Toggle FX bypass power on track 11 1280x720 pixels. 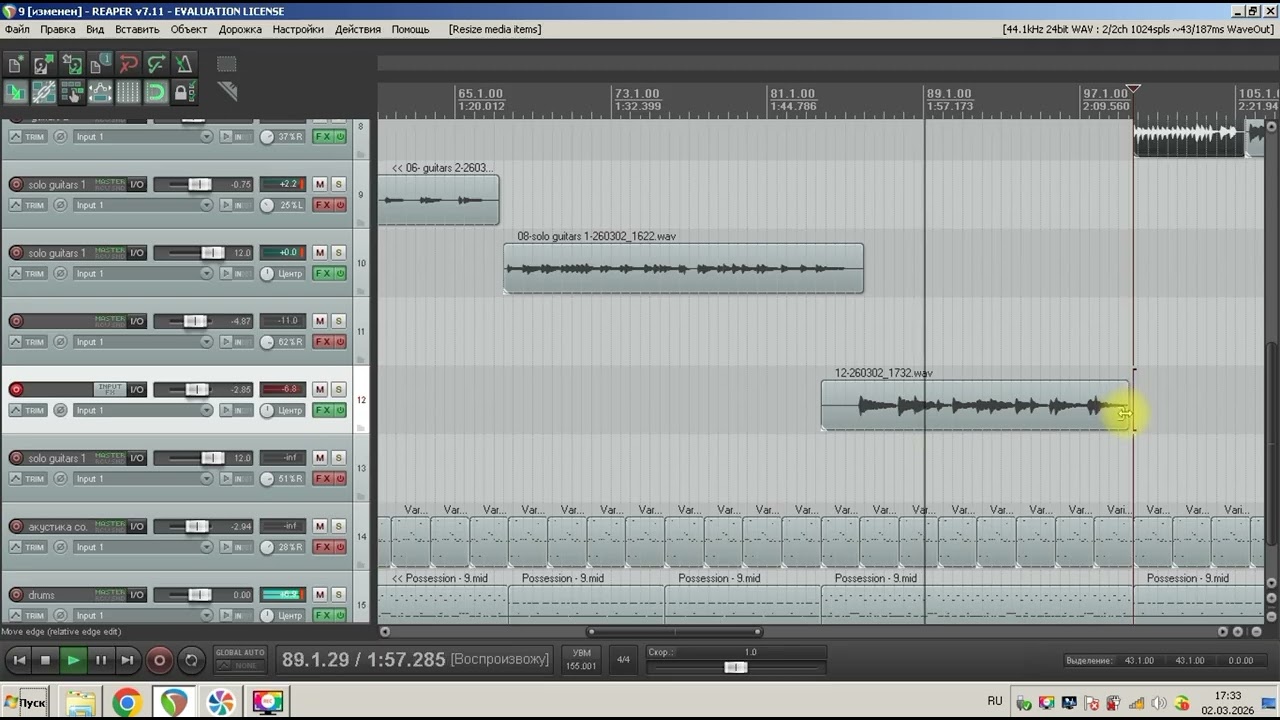340,342
